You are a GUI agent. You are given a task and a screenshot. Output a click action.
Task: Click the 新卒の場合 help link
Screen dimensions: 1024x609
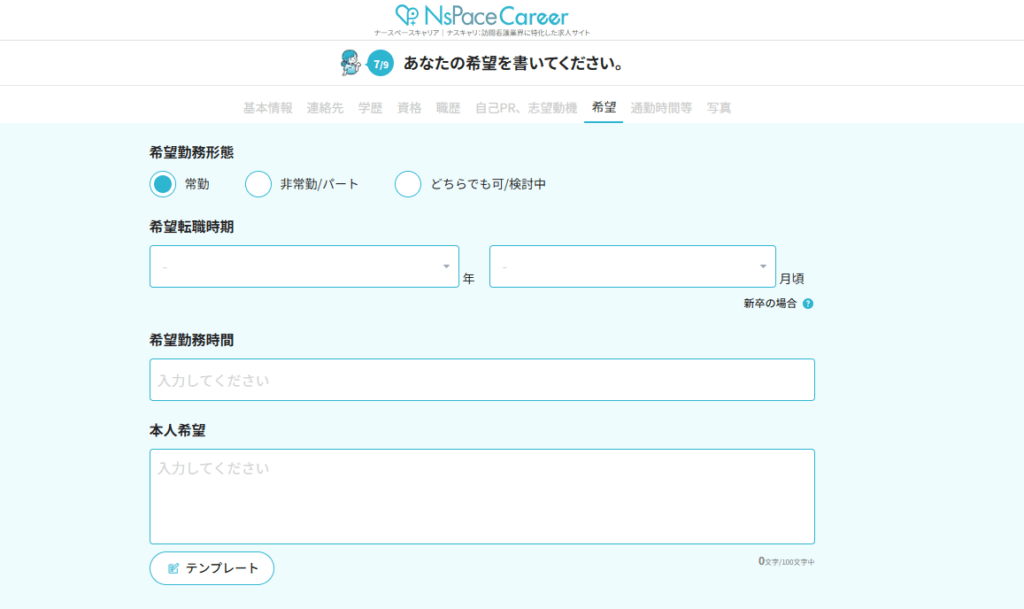pyautogui.click(x=770, y=304)
